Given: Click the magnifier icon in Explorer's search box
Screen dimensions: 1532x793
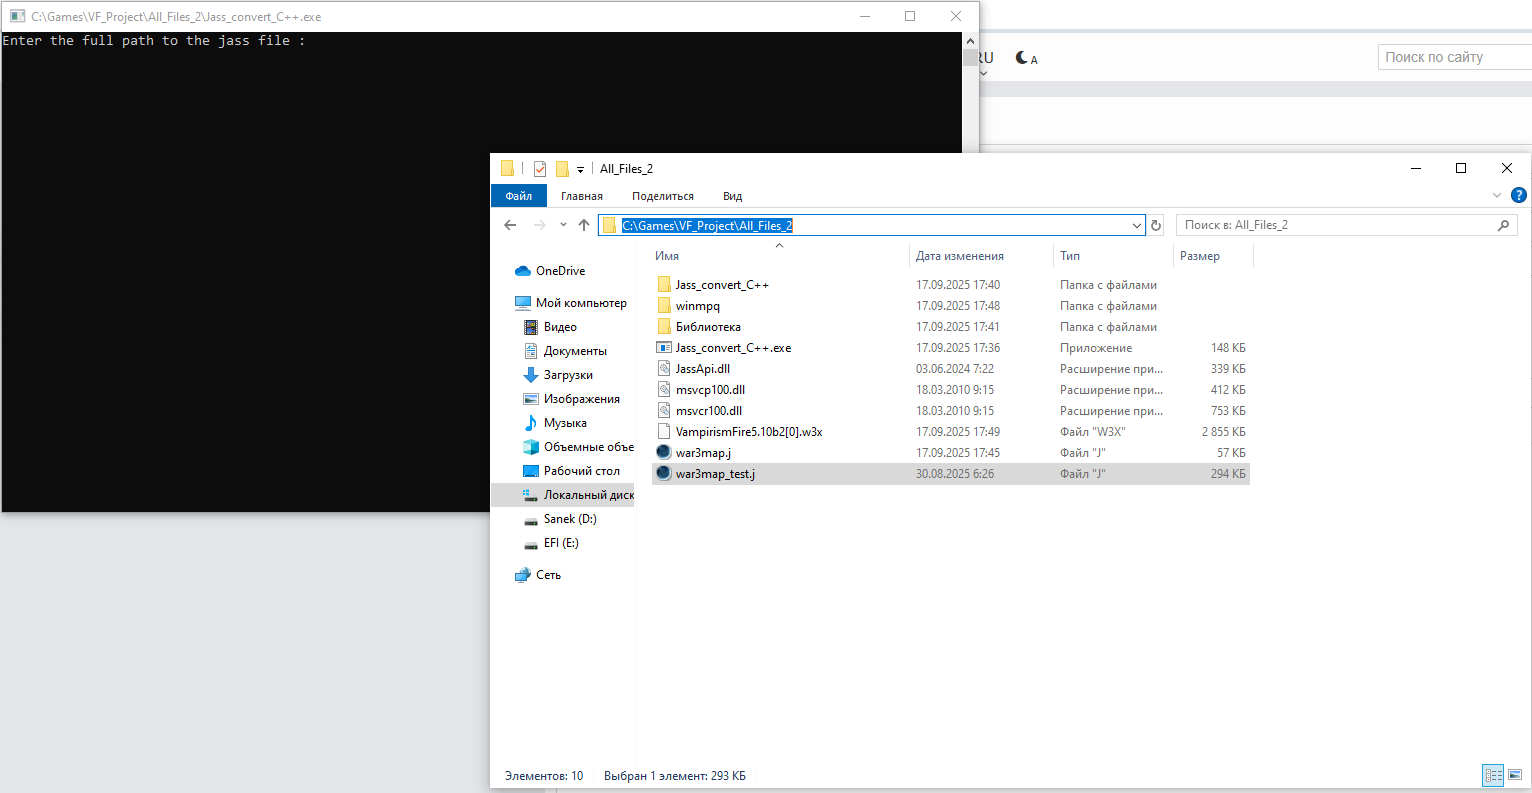Looking at the screenshot, I should pos(1503,225).
